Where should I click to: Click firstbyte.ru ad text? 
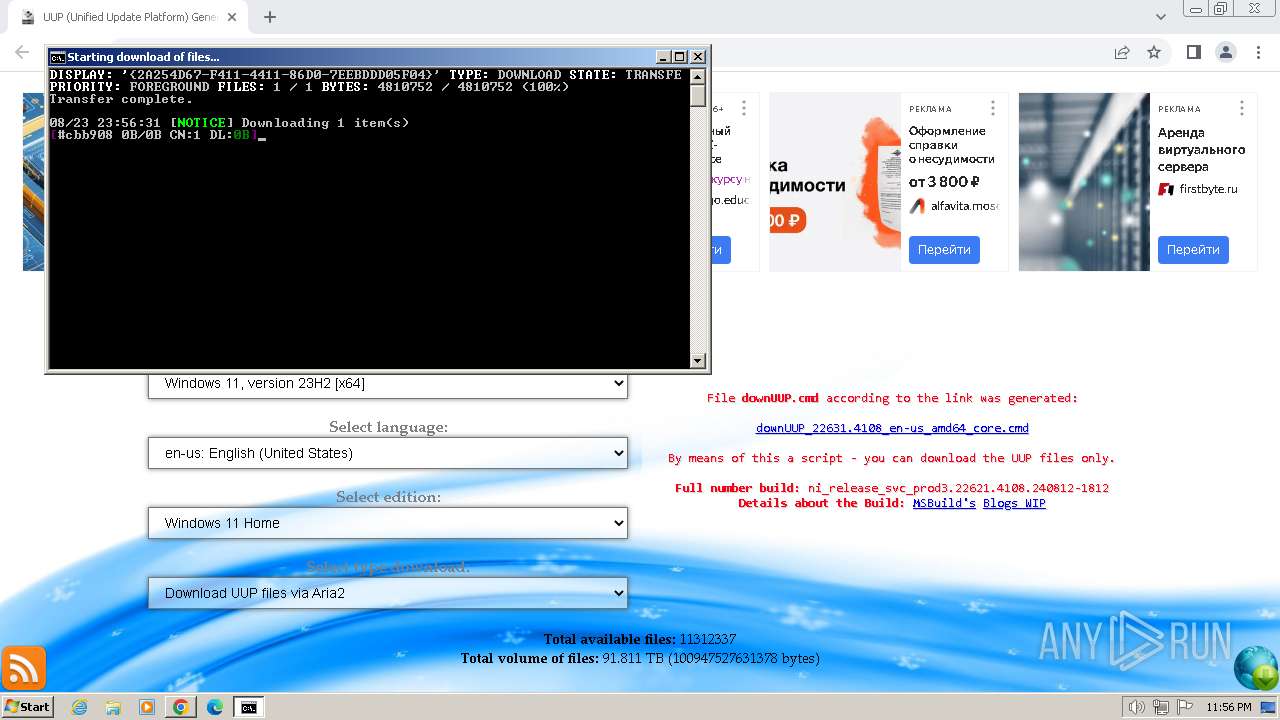coord(1208,189)
